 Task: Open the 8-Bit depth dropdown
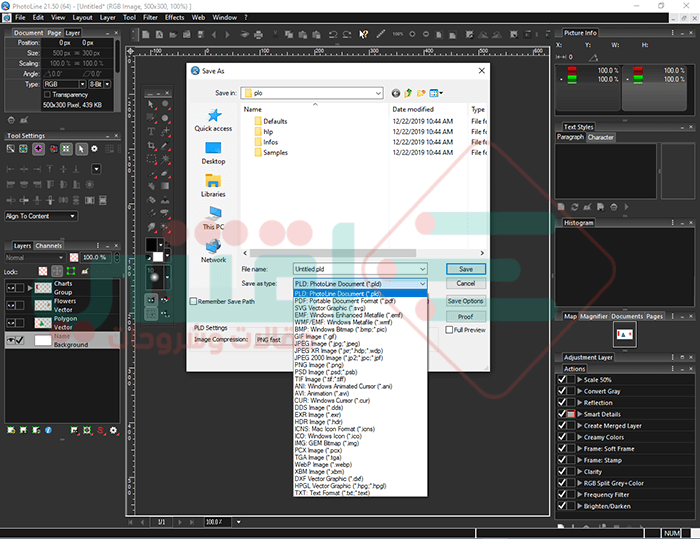click(107, 84)
